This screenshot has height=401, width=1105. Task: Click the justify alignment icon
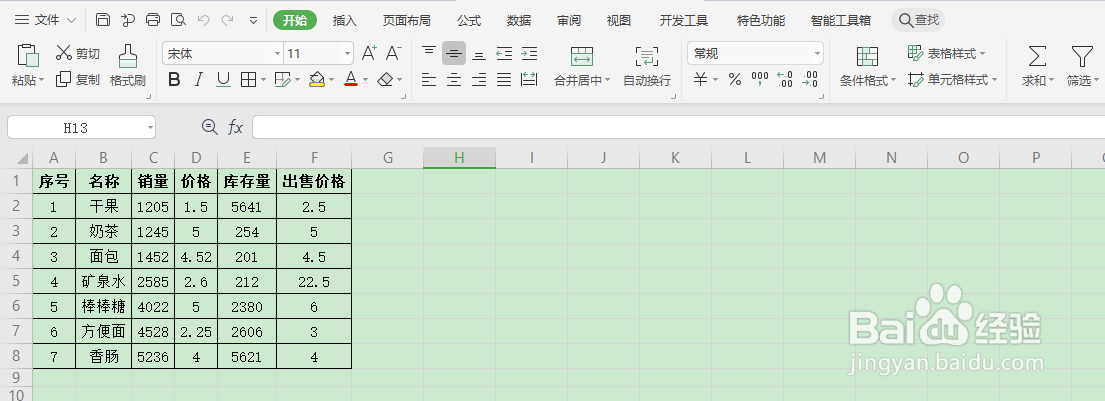504,80
